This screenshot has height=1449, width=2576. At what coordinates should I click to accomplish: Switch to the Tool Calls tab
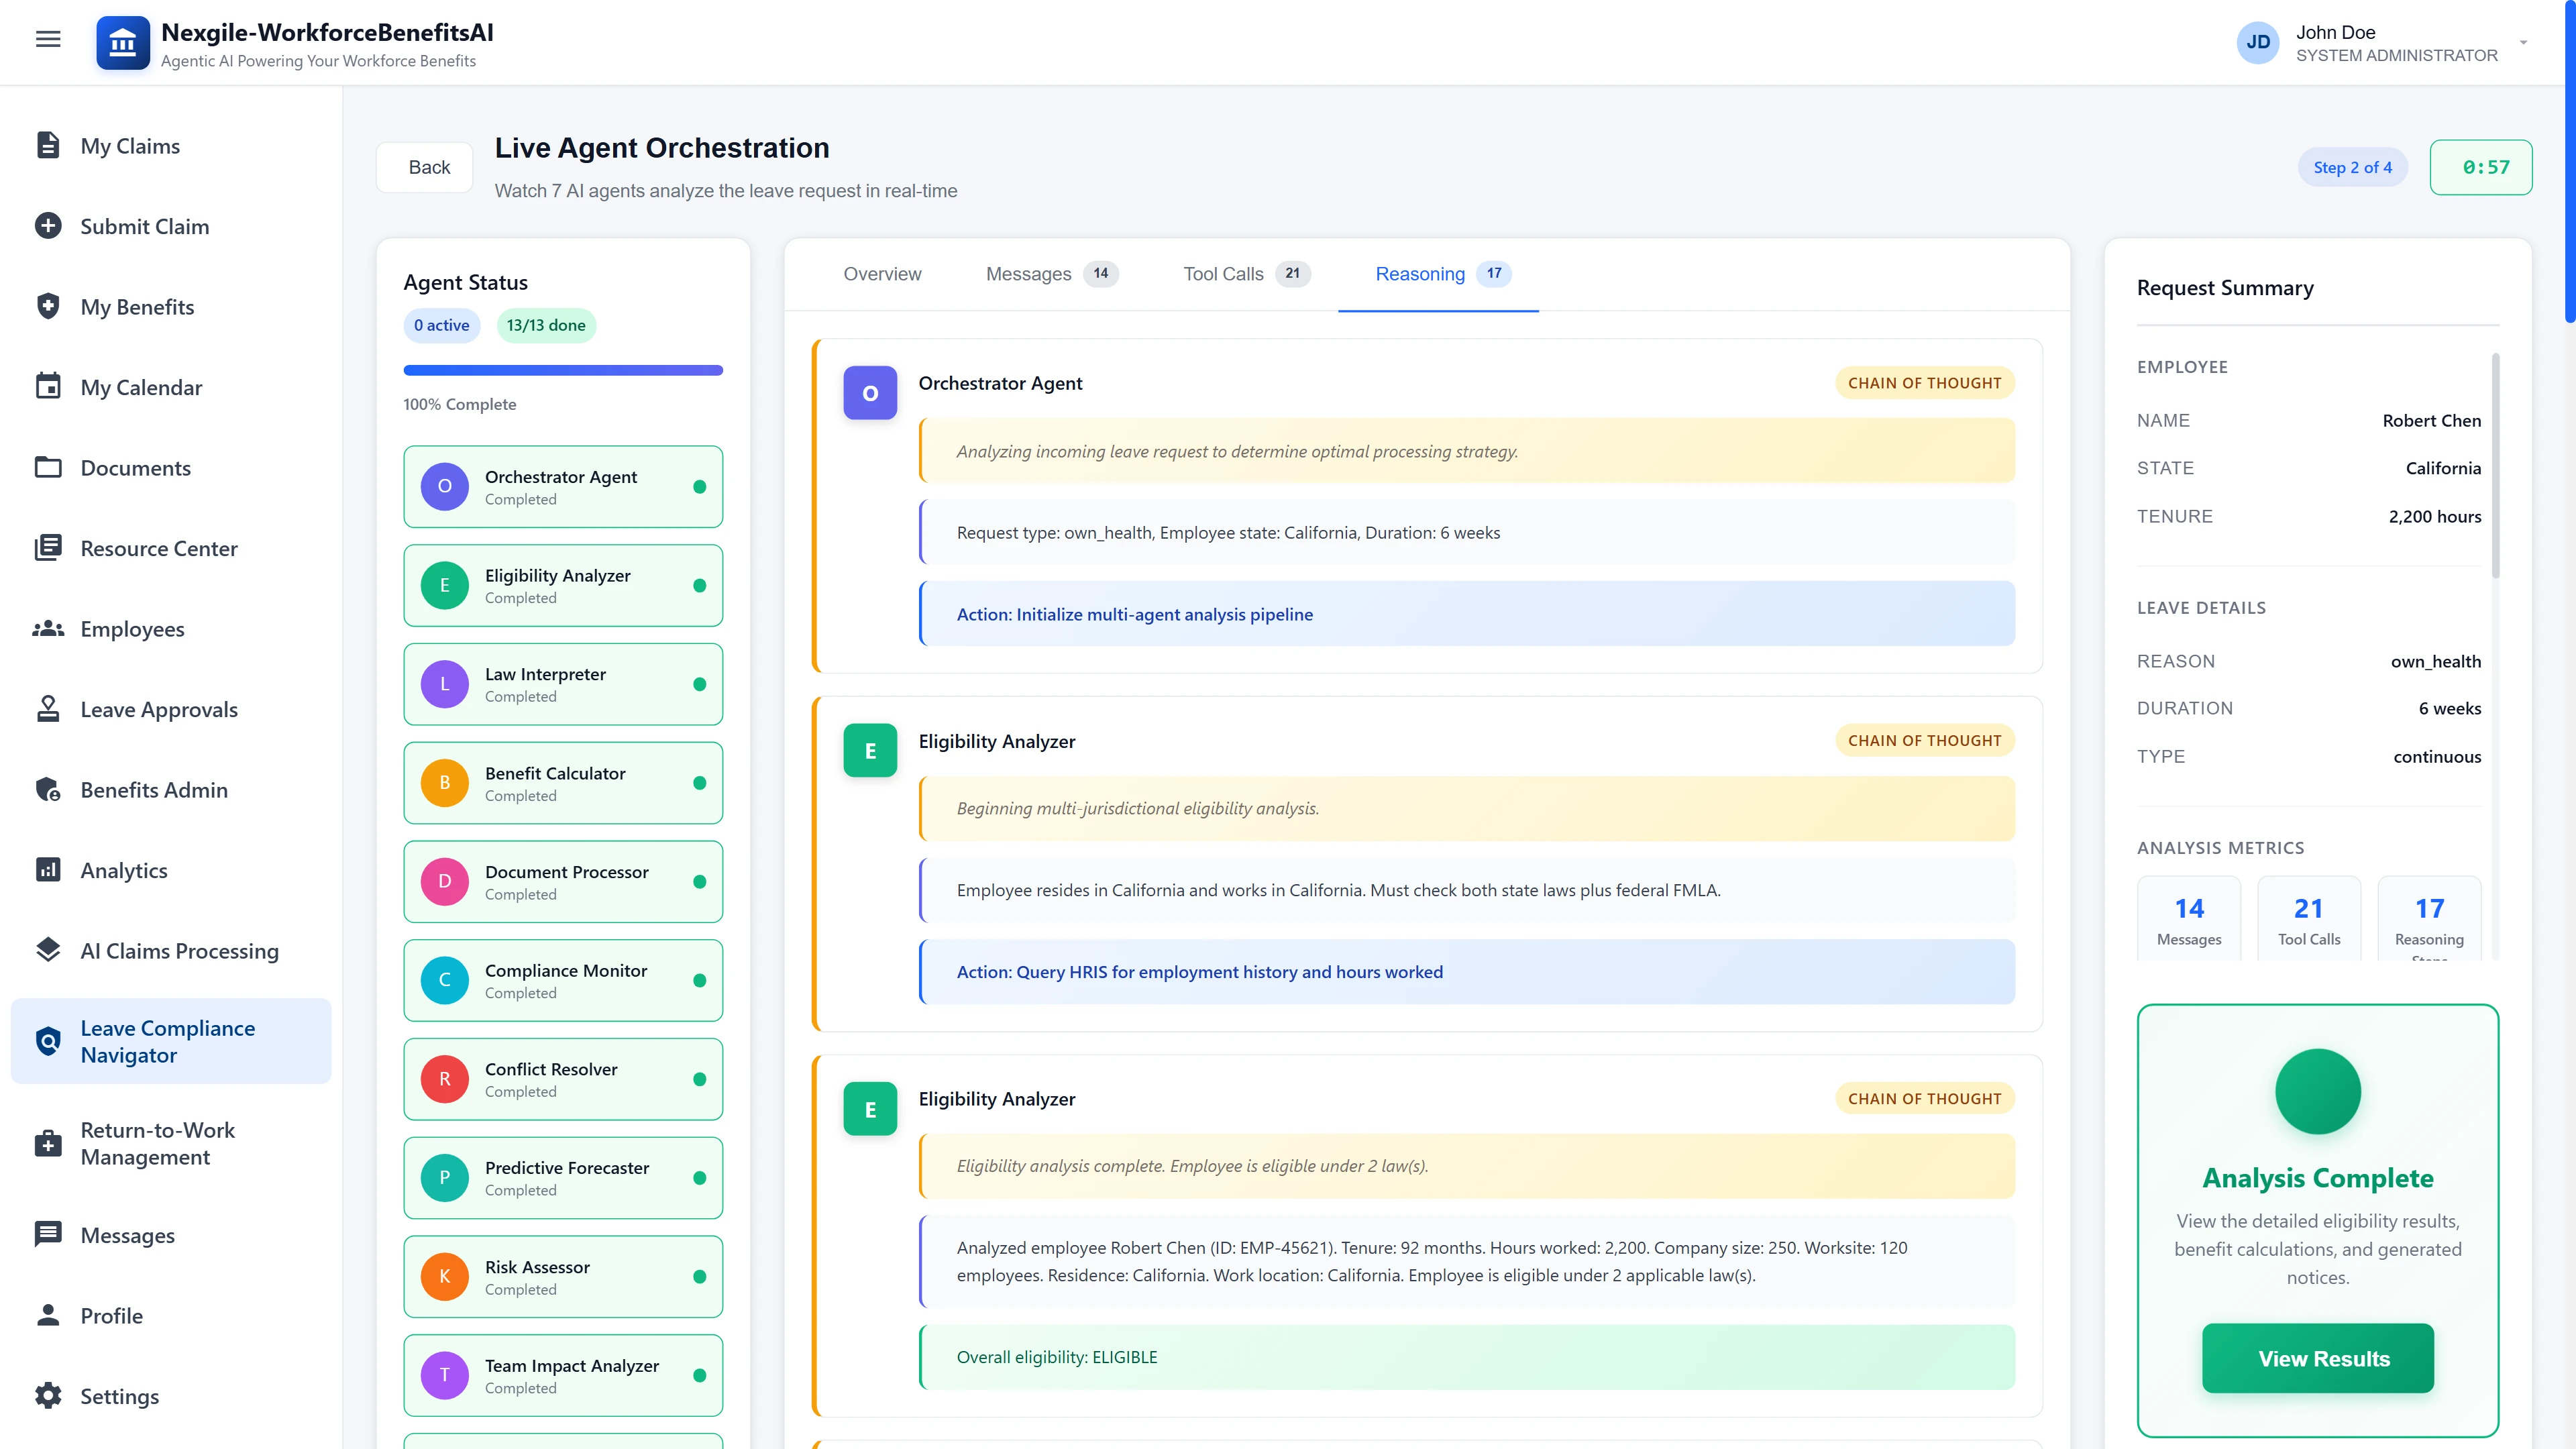click(x=1244, y=273)
